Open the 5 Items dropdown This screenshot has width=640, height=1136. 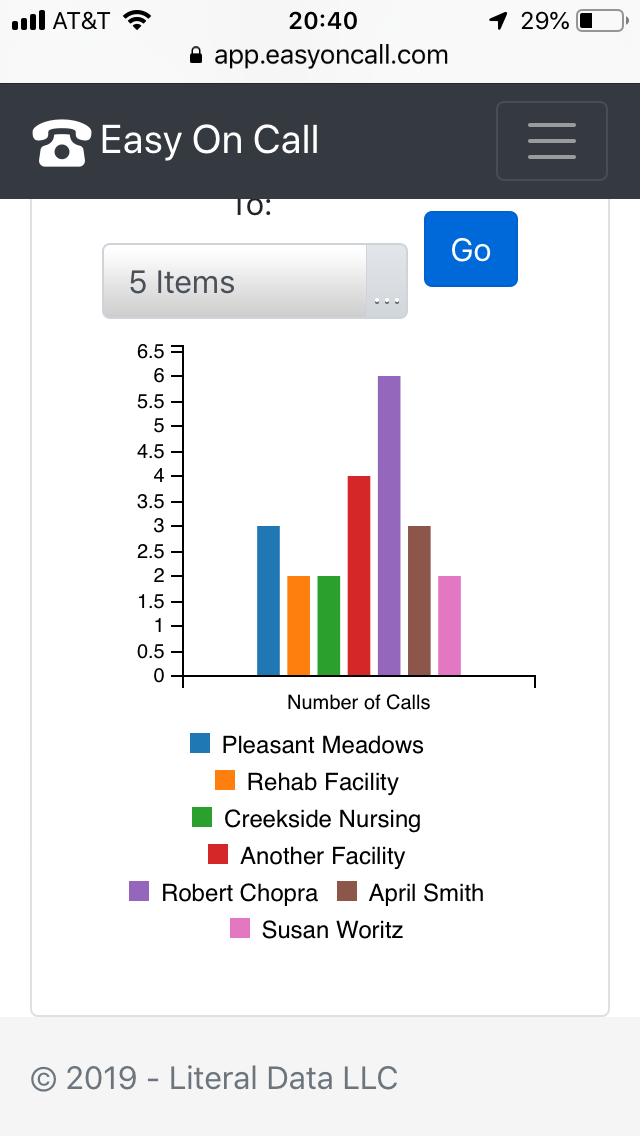tap(236, 282)
